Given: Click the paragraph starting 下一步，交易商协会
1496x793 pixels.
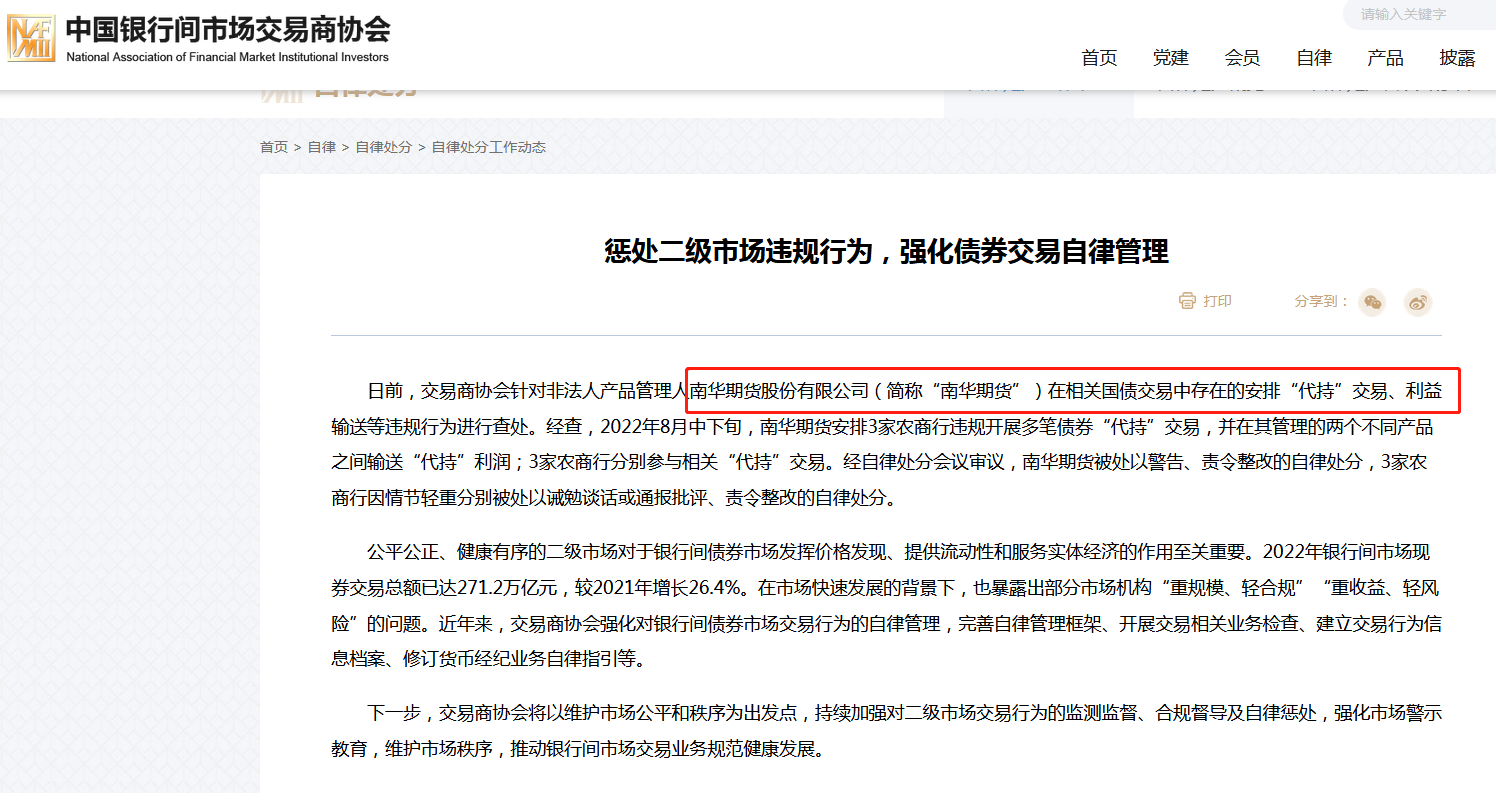Looking at the screenshot, I should (886, 731).
